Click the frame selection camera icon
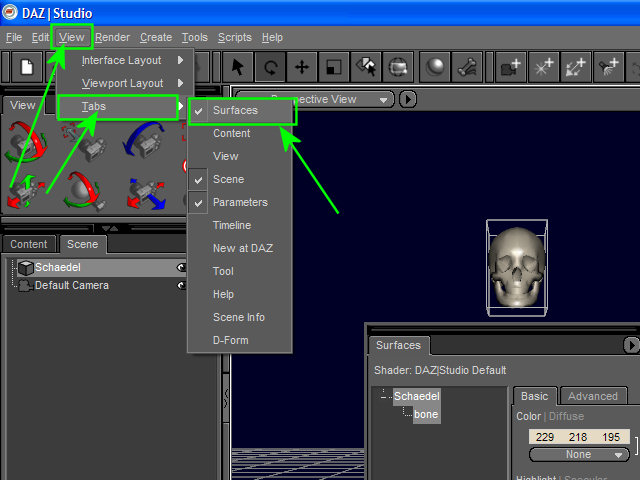Image resolution: width=640 pixels, height=480 pixels. [84, 142]
